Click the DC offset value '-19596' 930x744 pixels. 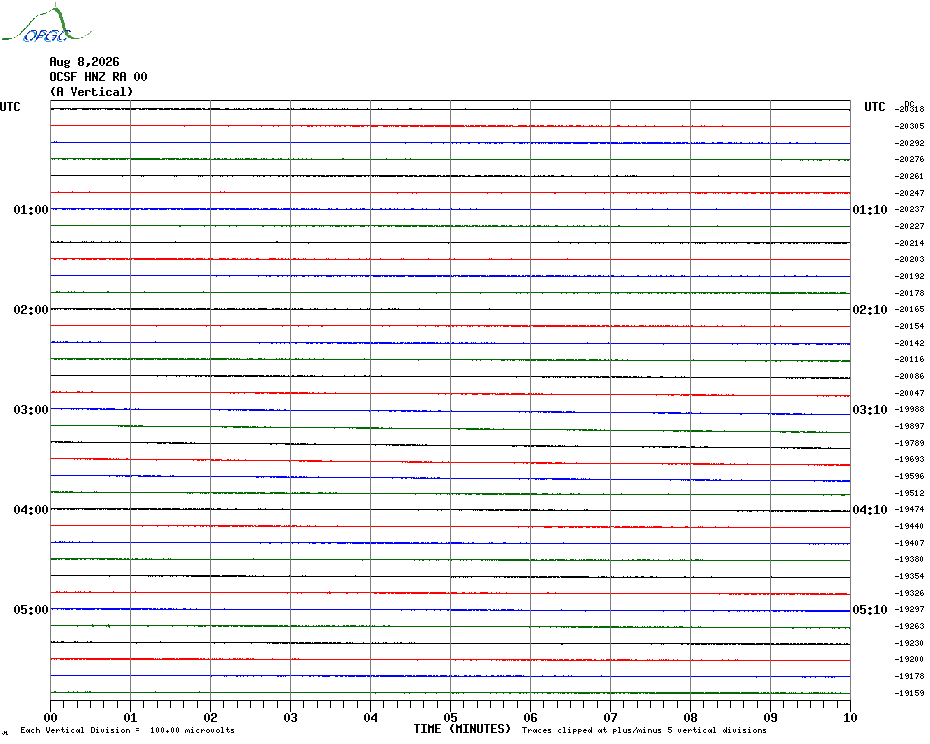click(909, 476)
